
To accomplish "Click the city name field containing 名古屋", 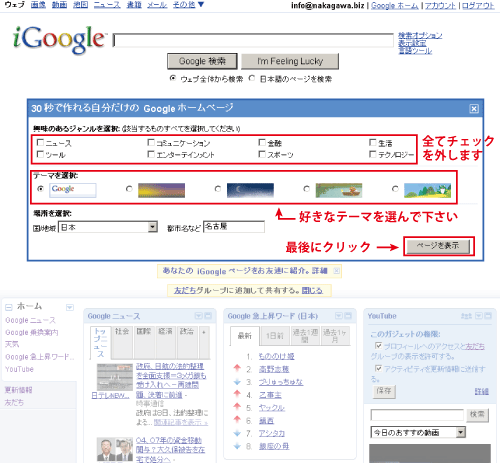I will point(234,227).
